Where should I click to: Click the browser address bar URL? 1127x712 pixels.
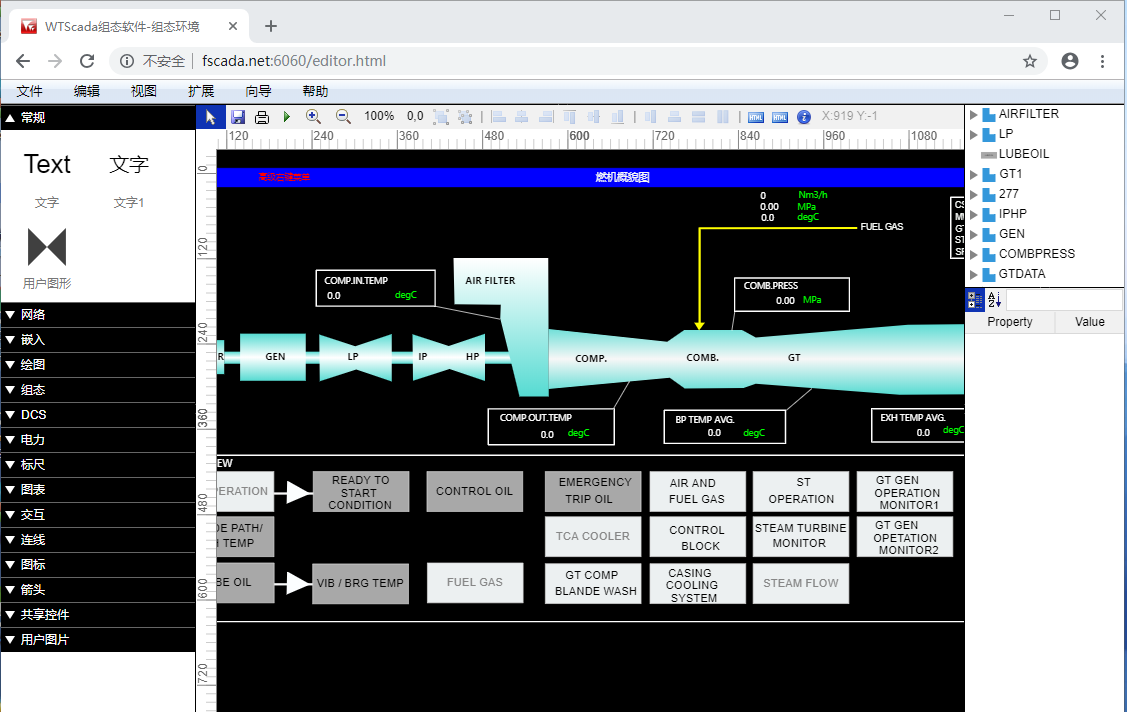click(294, 61)
